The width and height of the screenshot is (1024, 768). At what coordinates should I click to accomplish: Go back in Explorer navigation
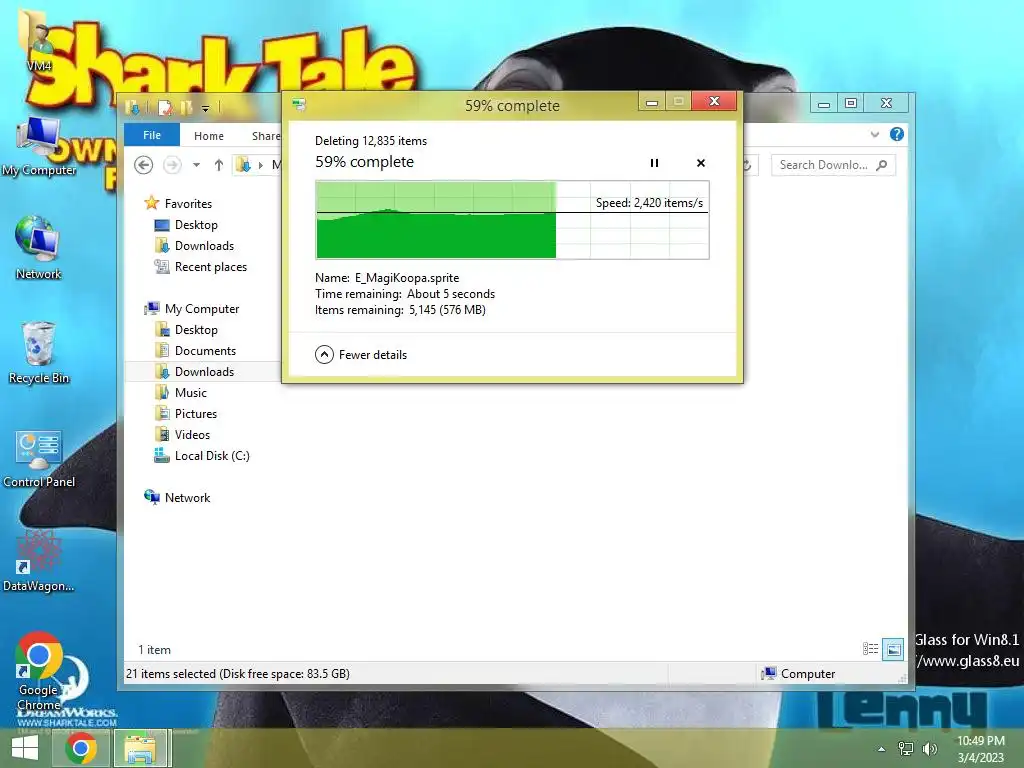pos(144,165)
